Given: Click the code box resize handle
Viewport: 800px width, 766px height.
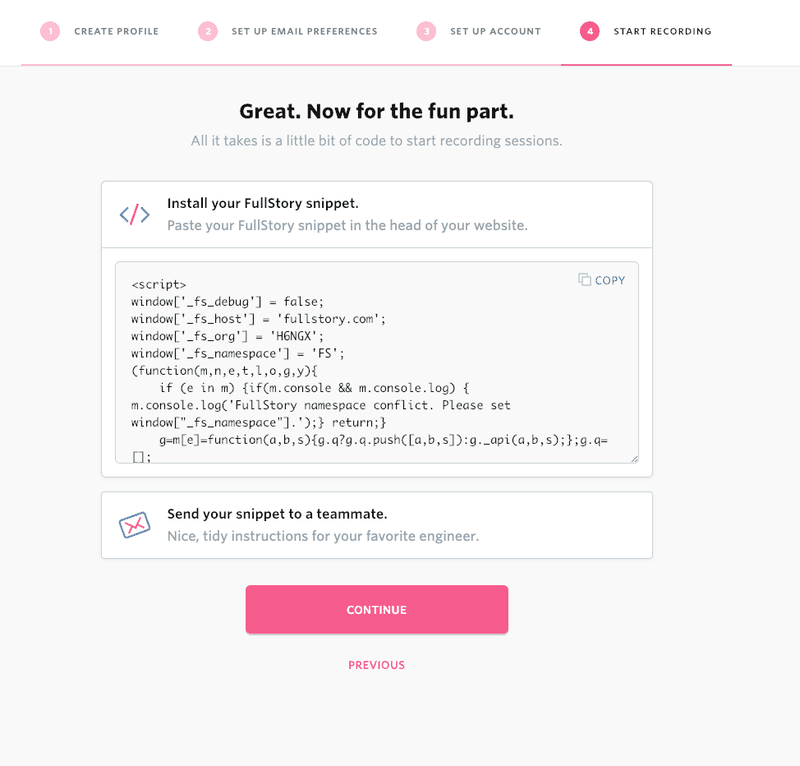Looking at the screenshot, I should tap(633, 457).
